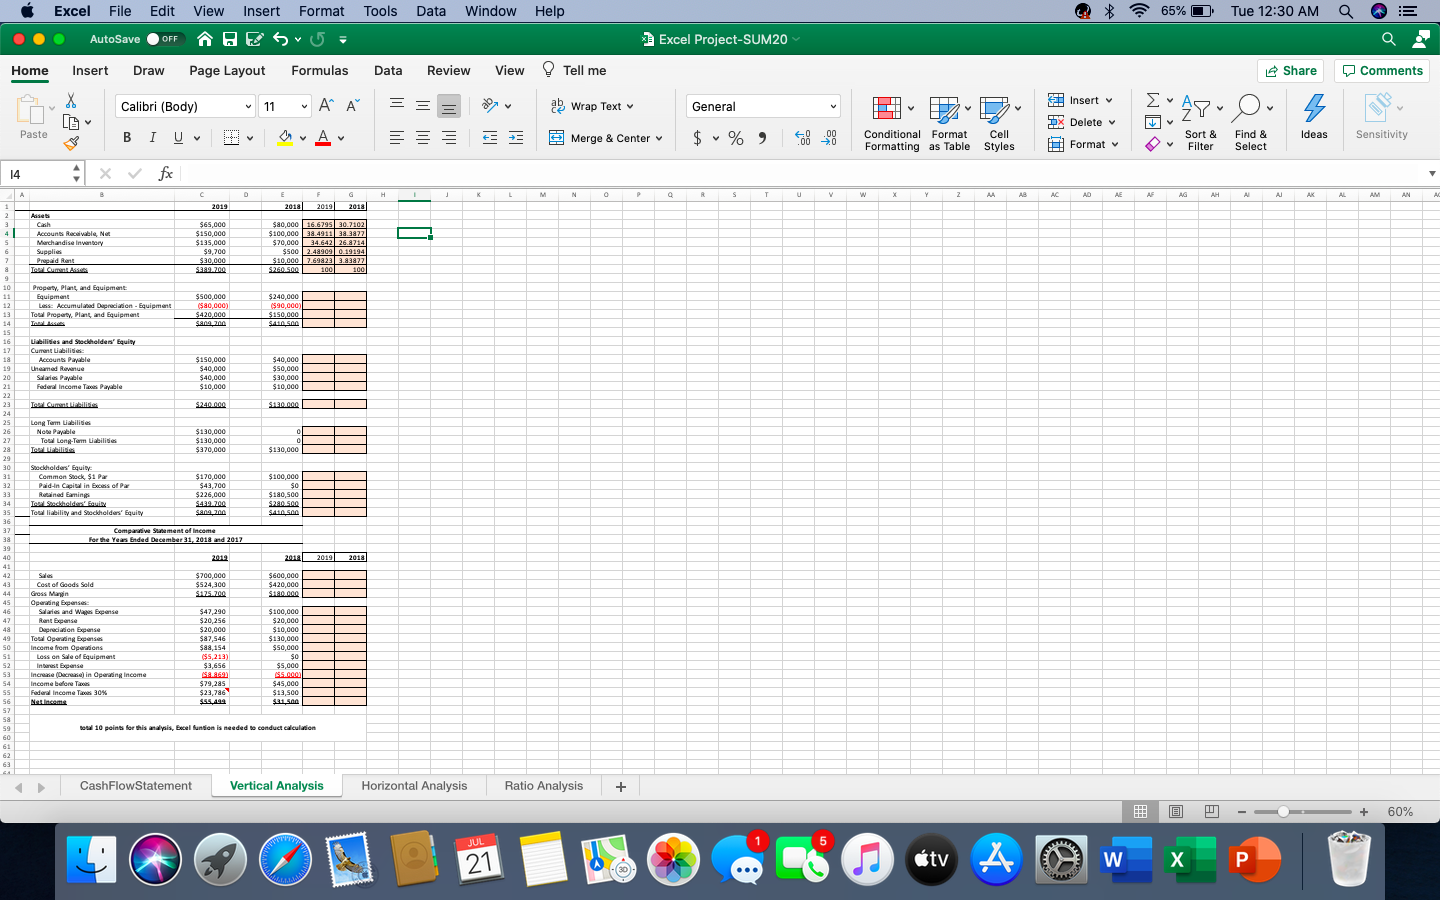Open Format as Table gallery
Screen dimensions: 1440x900
(x=949, y=124)
